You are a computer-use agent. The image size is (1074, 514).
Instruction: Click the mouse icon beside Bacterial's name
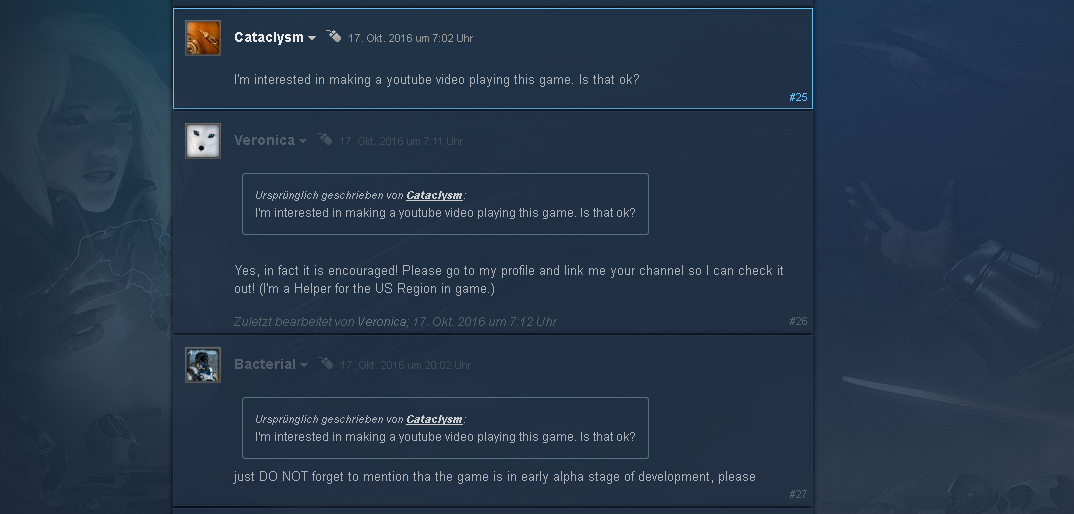[325, 363]
